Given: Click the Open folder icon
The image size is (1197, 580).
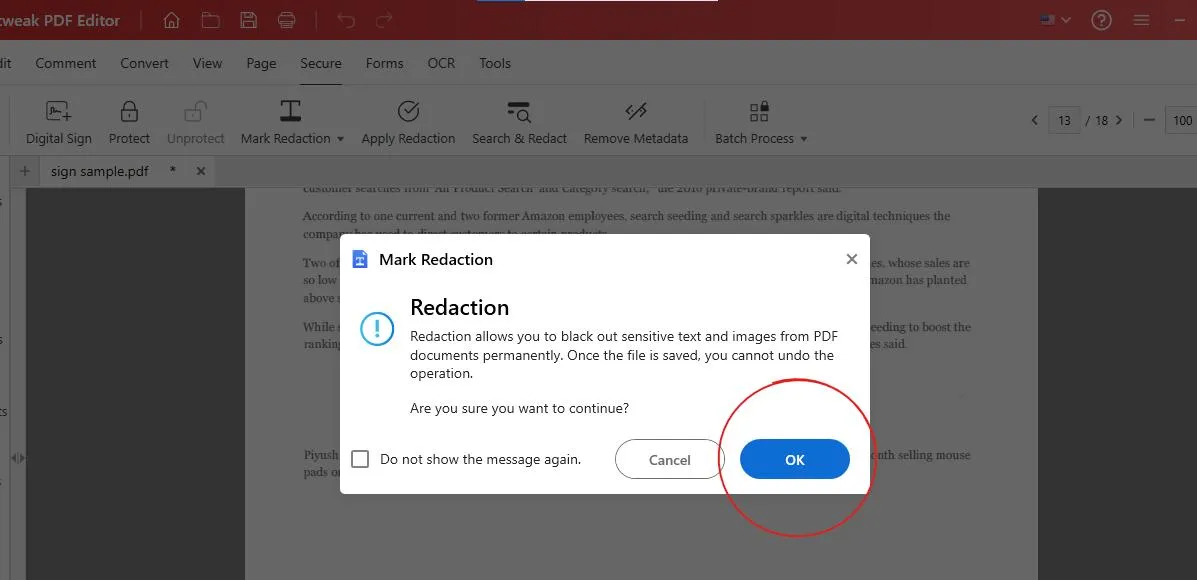Looking at the screenshot, I should 210,20.
